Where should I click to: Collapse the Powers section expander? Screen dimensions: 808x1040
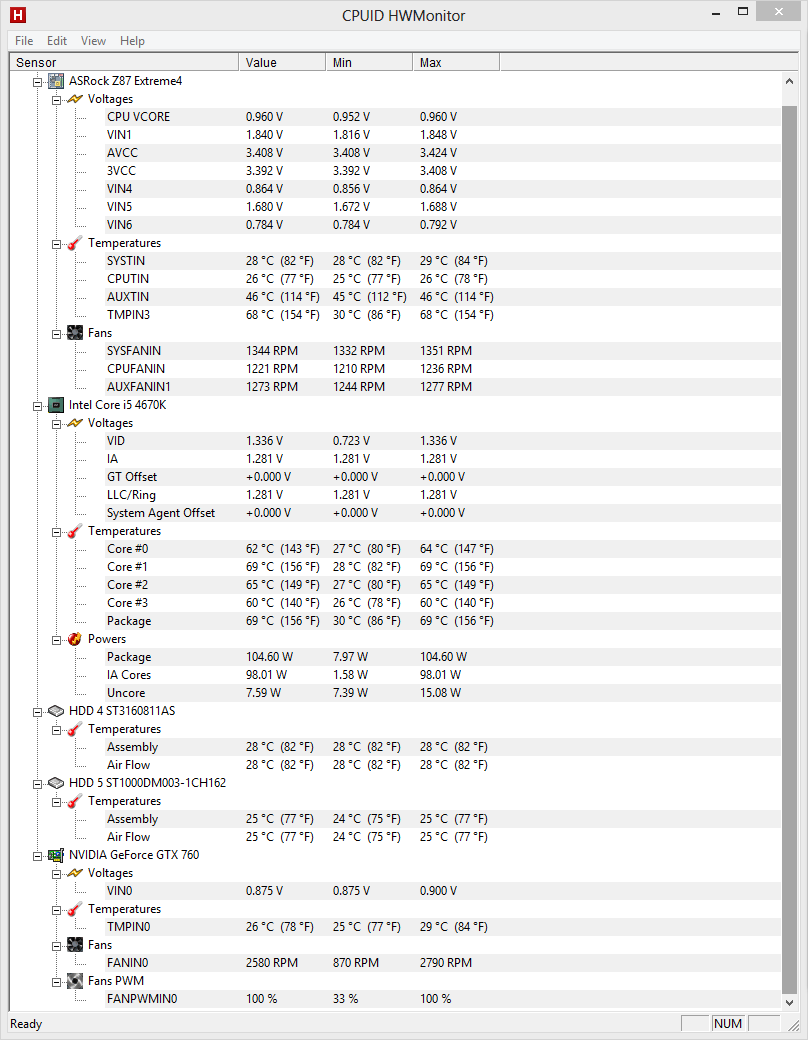pyautogui.click(x=56, y=639)
